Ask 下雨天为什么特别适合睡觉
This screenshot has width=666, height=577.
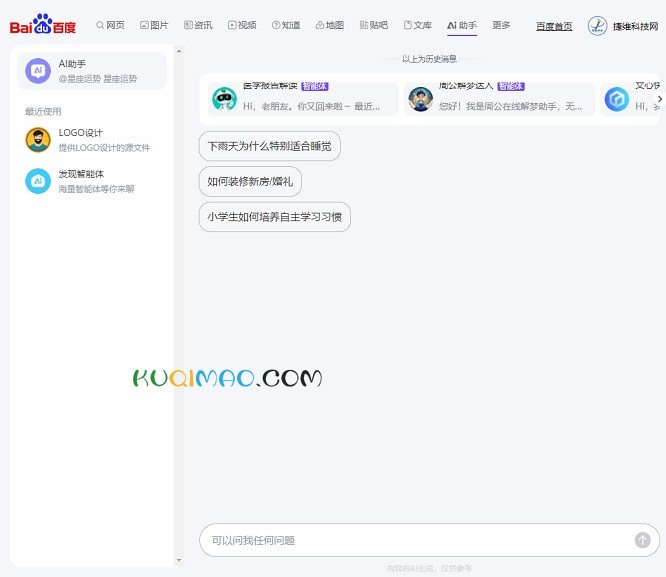270,146
